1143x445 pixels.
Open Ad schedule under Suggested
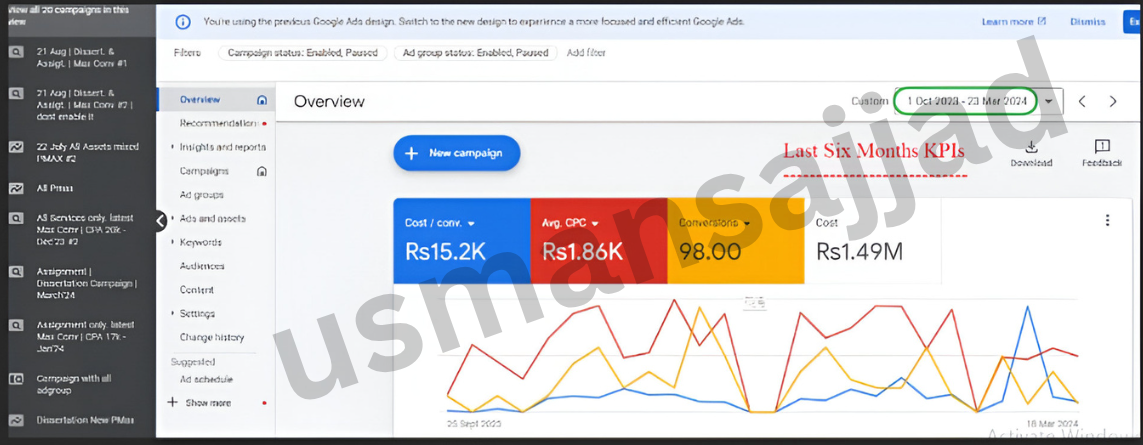(x=206, y=379)
